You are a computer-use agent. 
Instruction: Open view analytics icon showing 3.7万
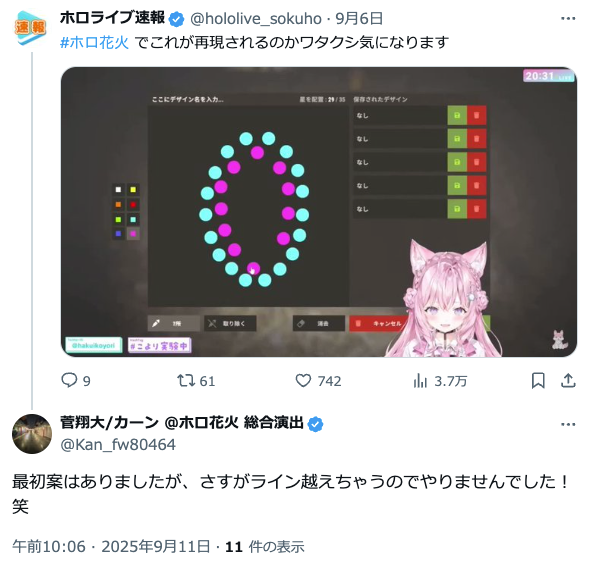420,380
